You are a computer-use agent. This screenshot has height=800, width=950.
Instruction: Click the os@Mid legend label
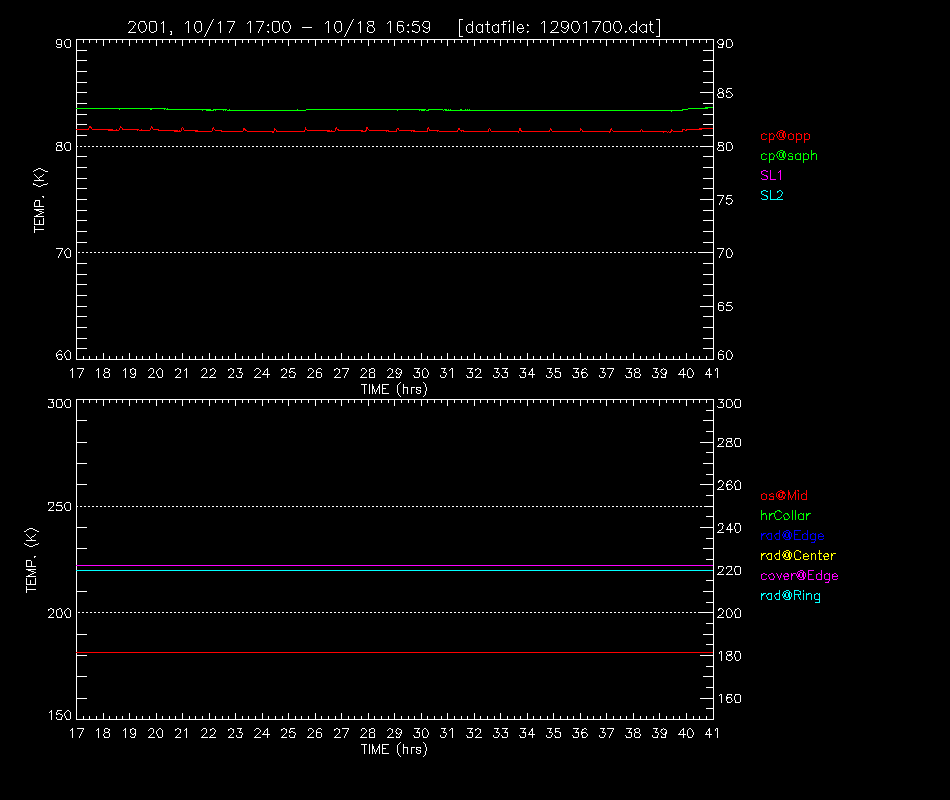pos(784,496)
